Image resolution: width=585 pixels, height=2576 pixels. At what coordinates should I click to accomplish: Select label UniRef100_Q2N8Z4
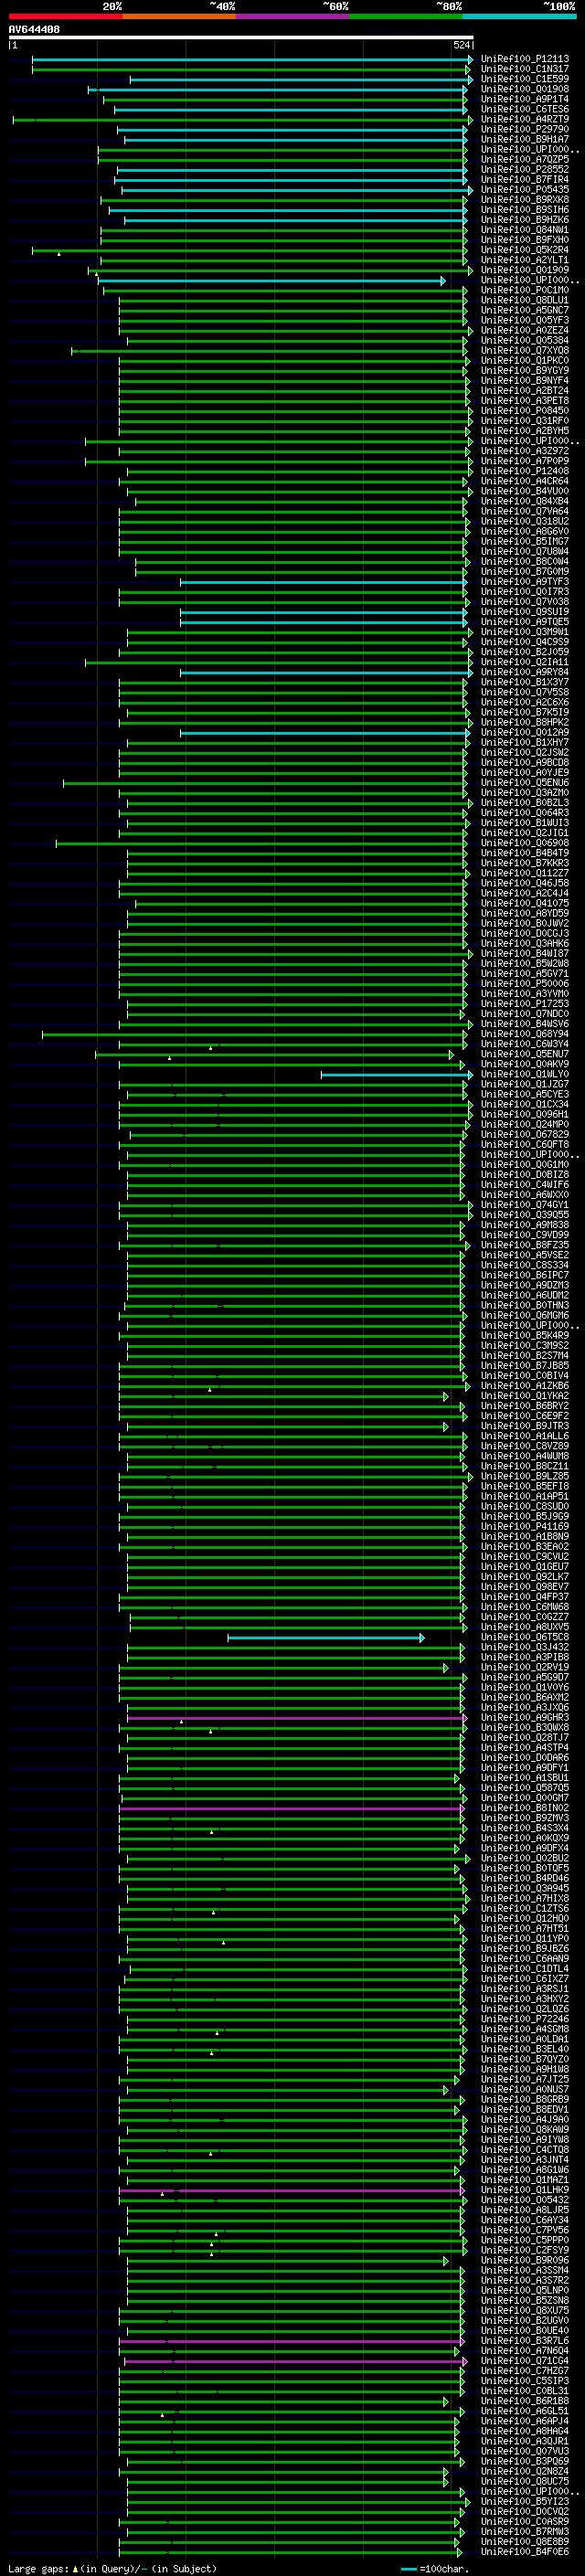click(525, 2472)
